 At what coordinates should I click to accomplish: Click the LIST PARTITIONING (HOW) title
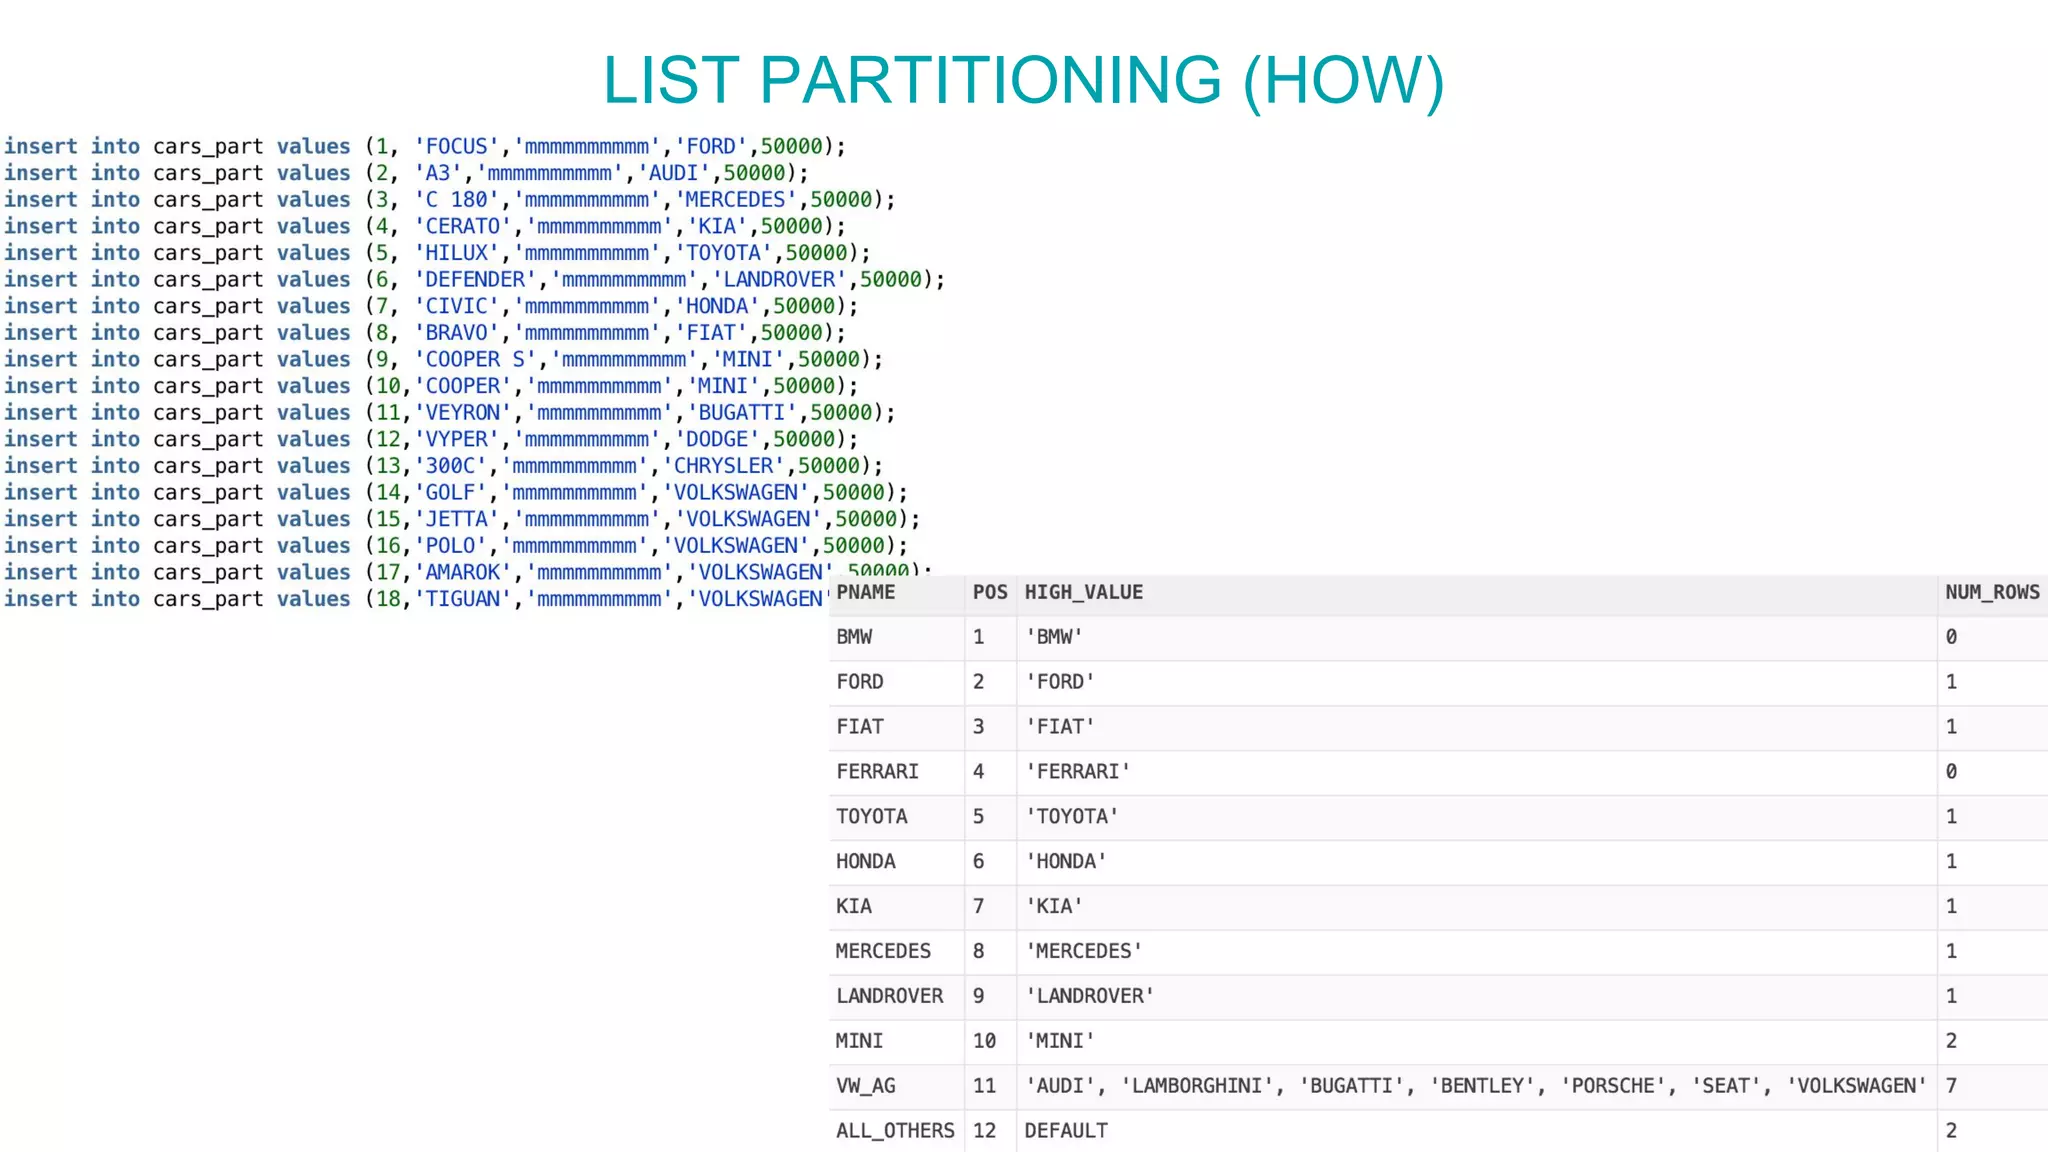1023,80
